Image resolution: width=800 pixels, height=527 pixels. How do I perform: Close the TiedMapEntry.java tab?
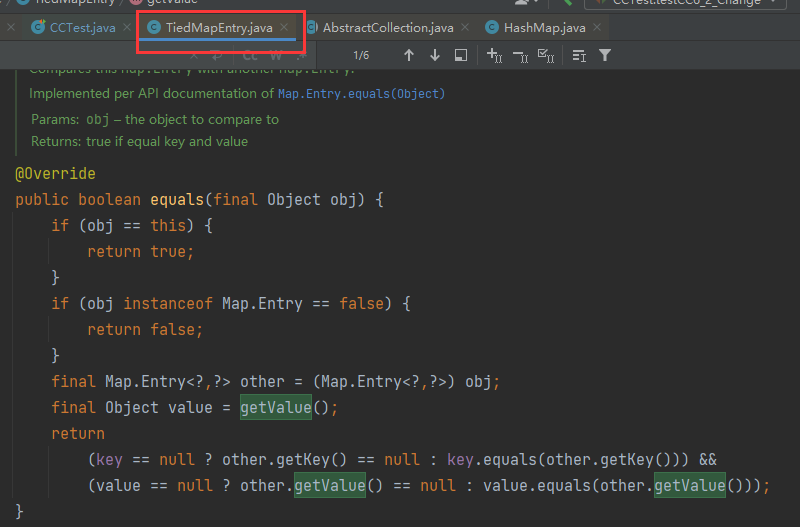pyautogui.click(x=284, y=28)
